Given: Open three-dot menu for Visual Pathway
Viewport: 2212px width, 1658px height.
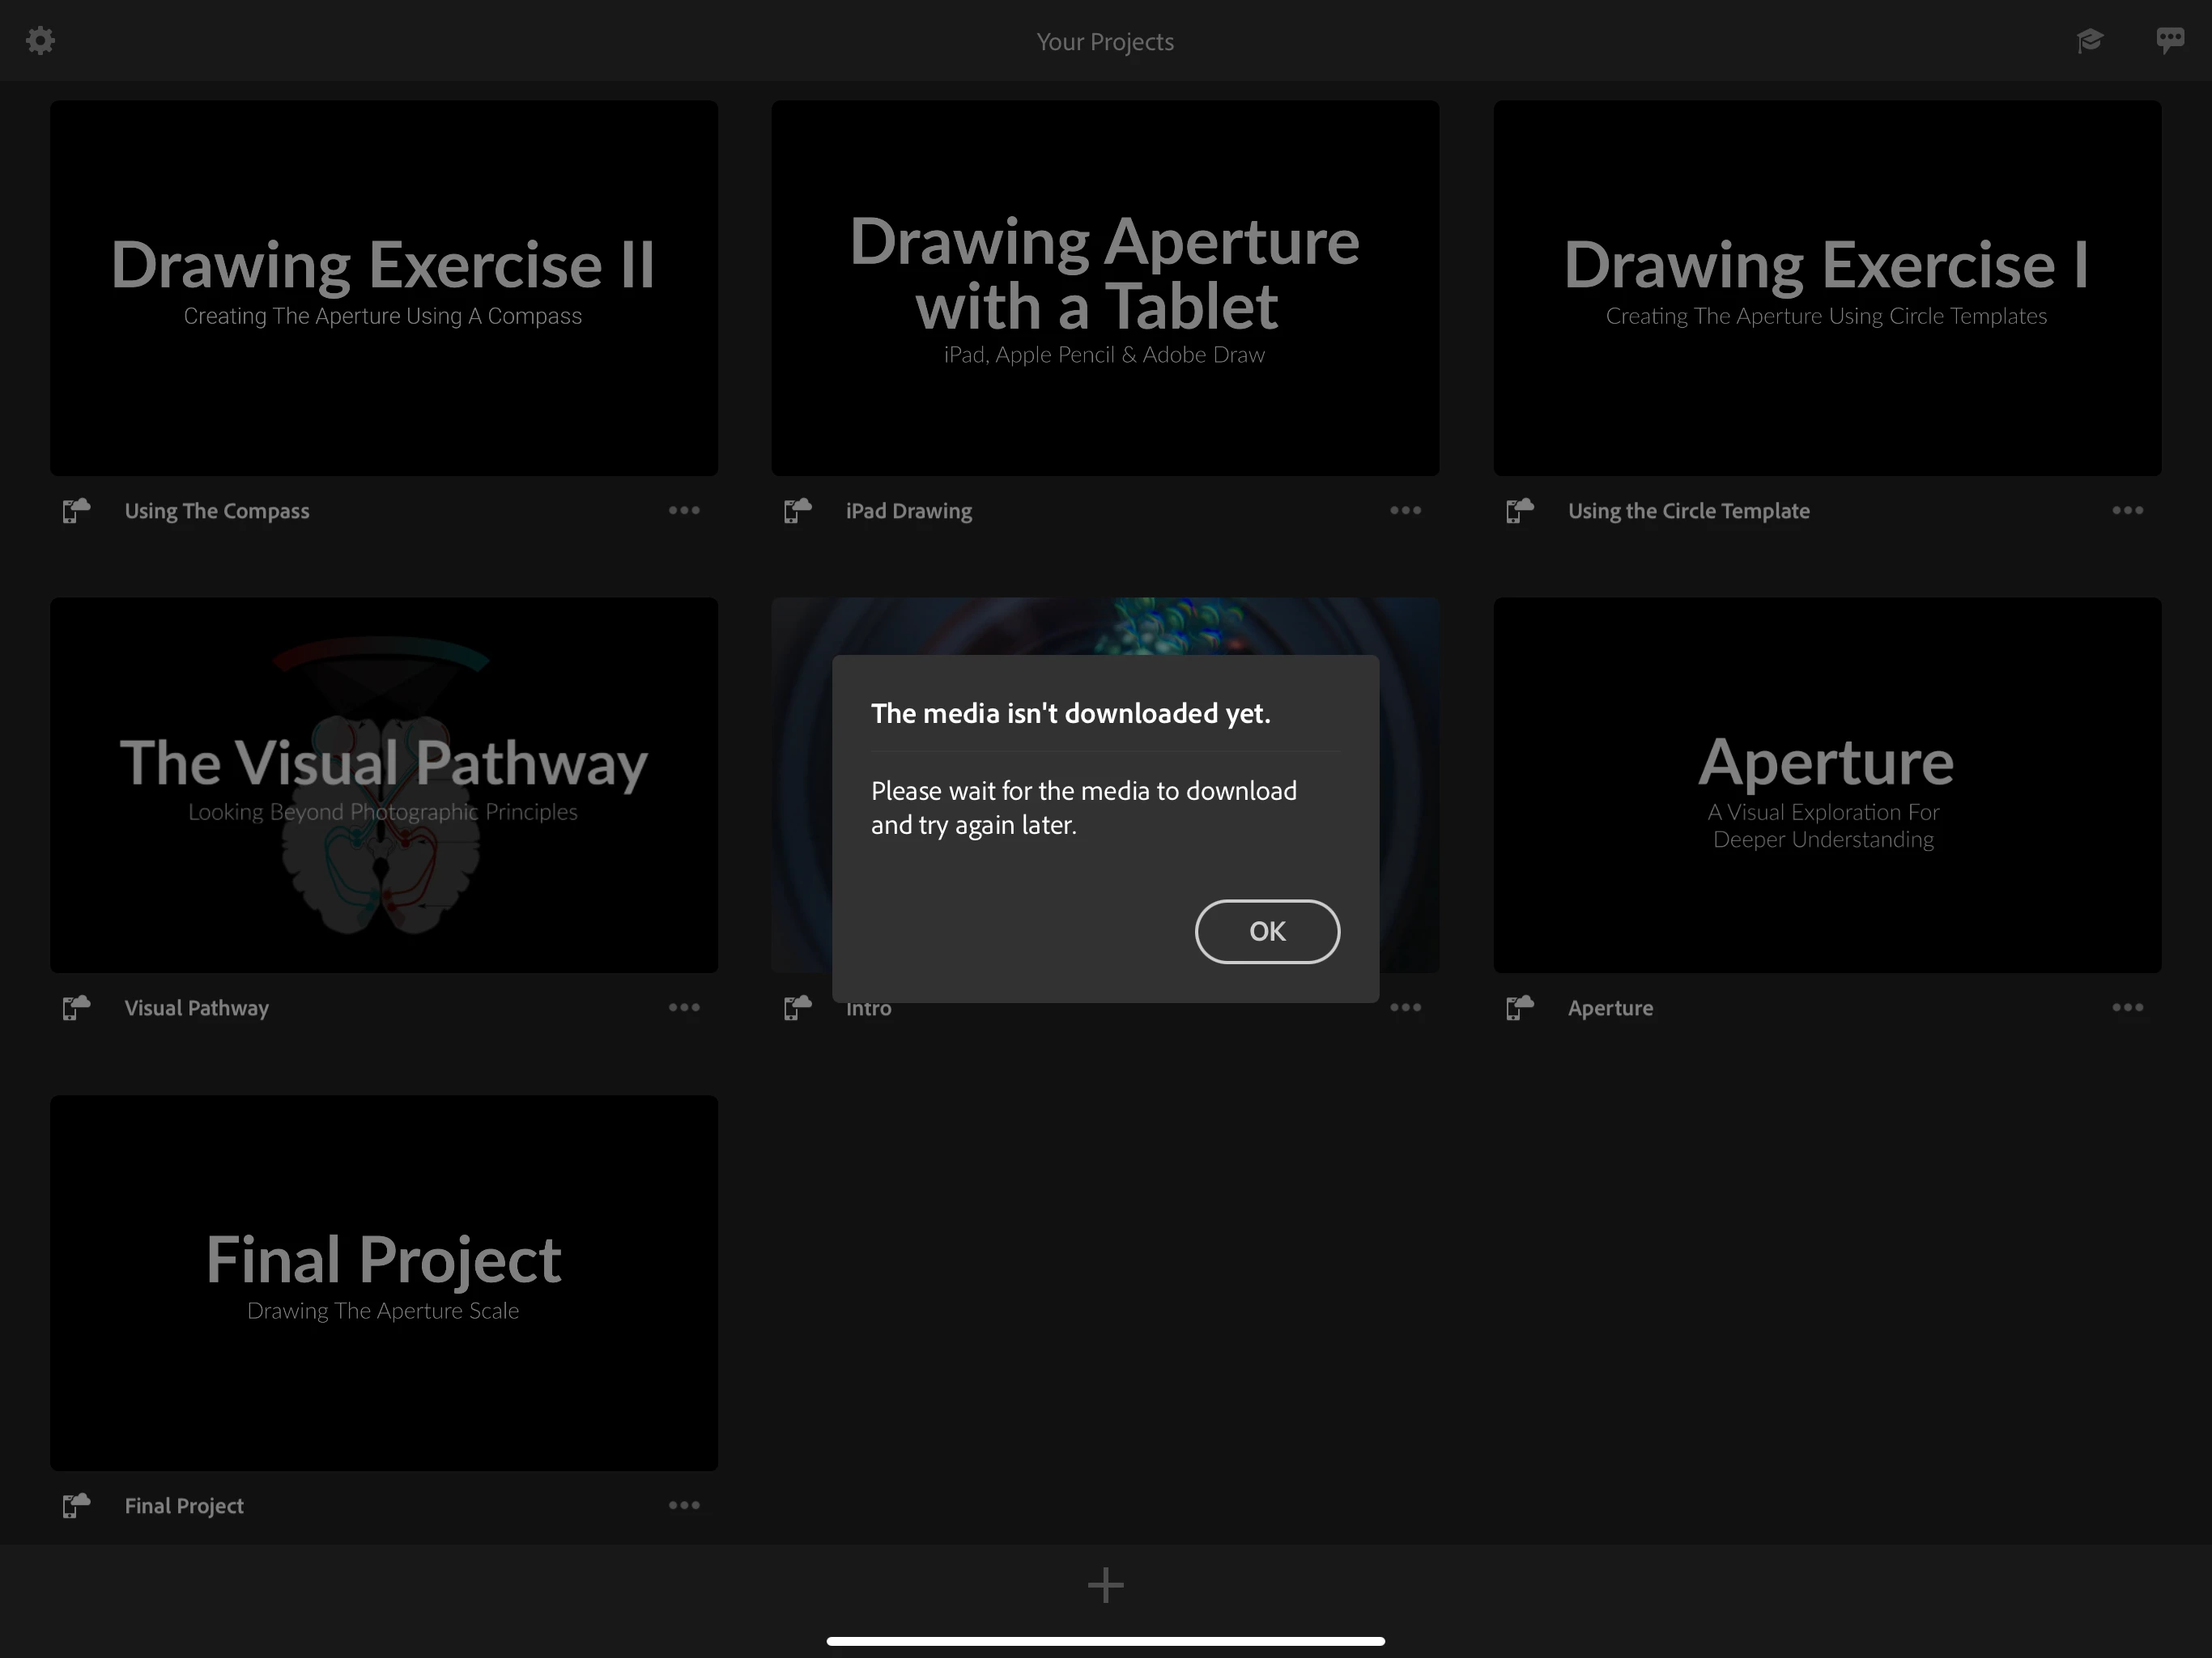Looking at the screenshot, I should (684, 1008).
